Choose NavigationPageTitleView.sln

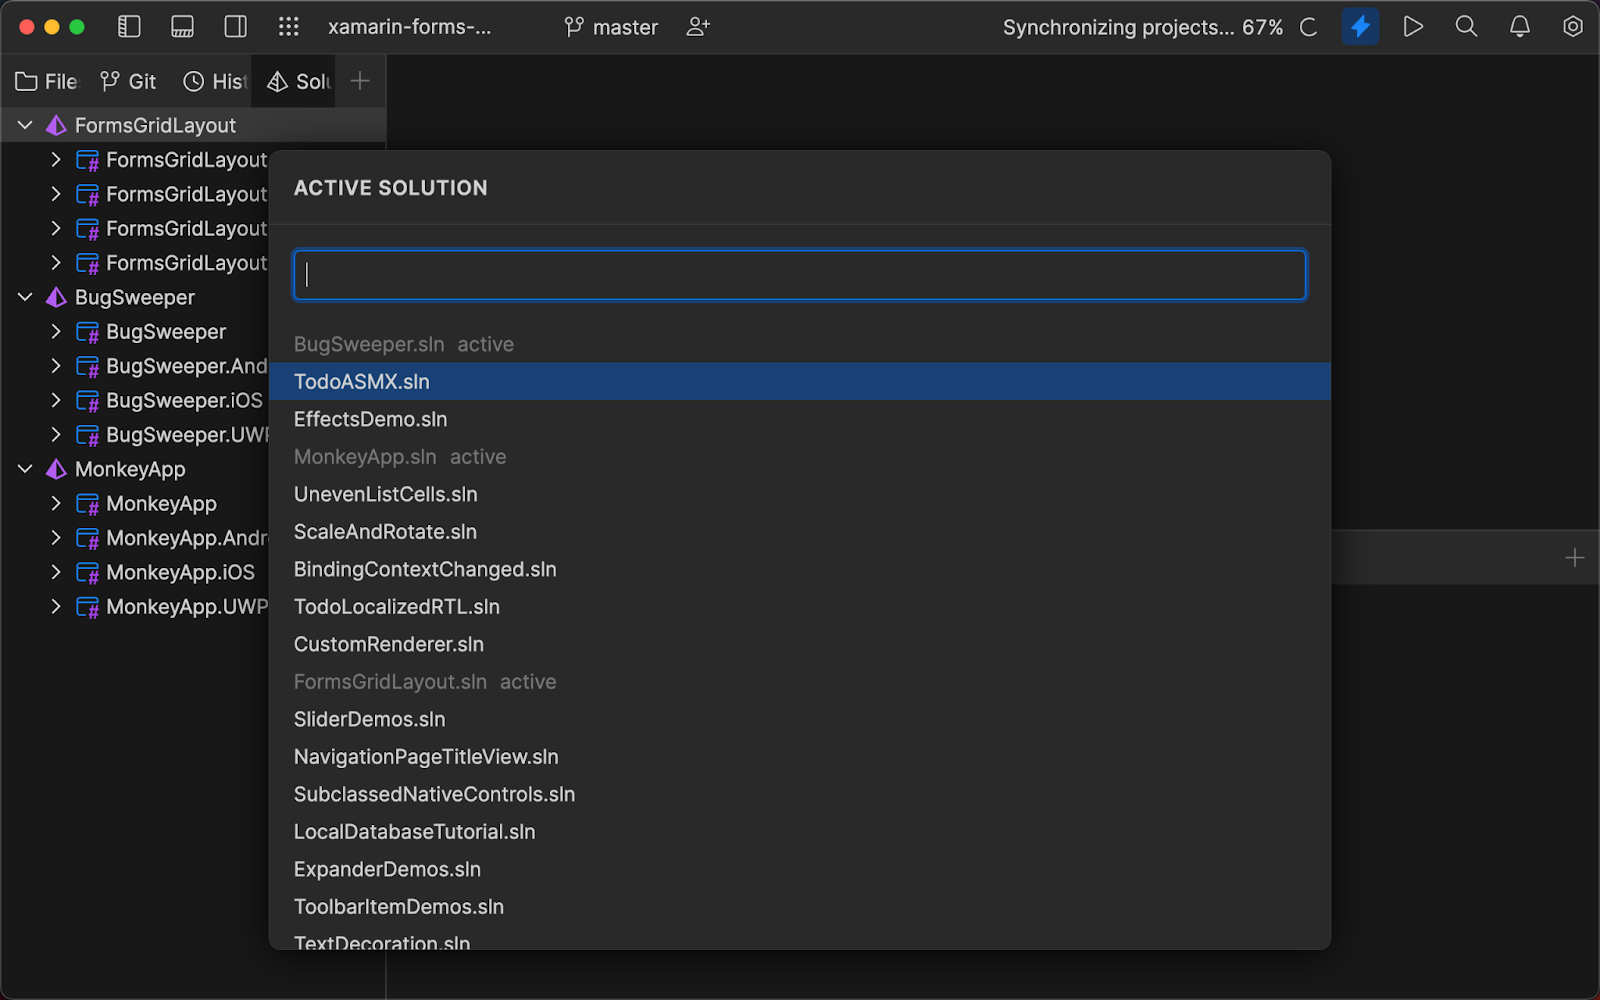800,756
